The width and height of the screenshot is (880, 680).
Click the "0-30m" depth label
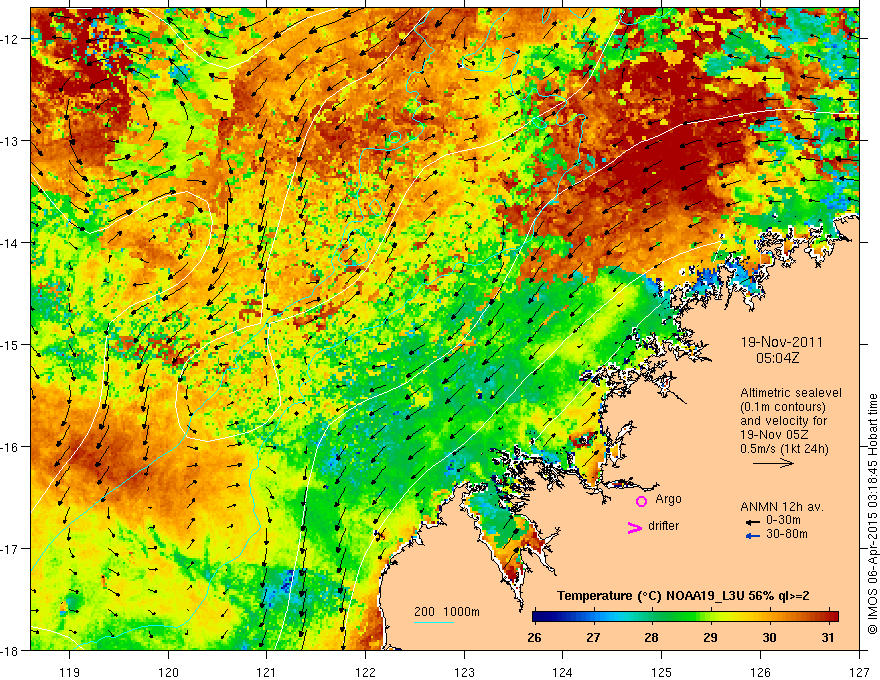click(x=783, y=520)
